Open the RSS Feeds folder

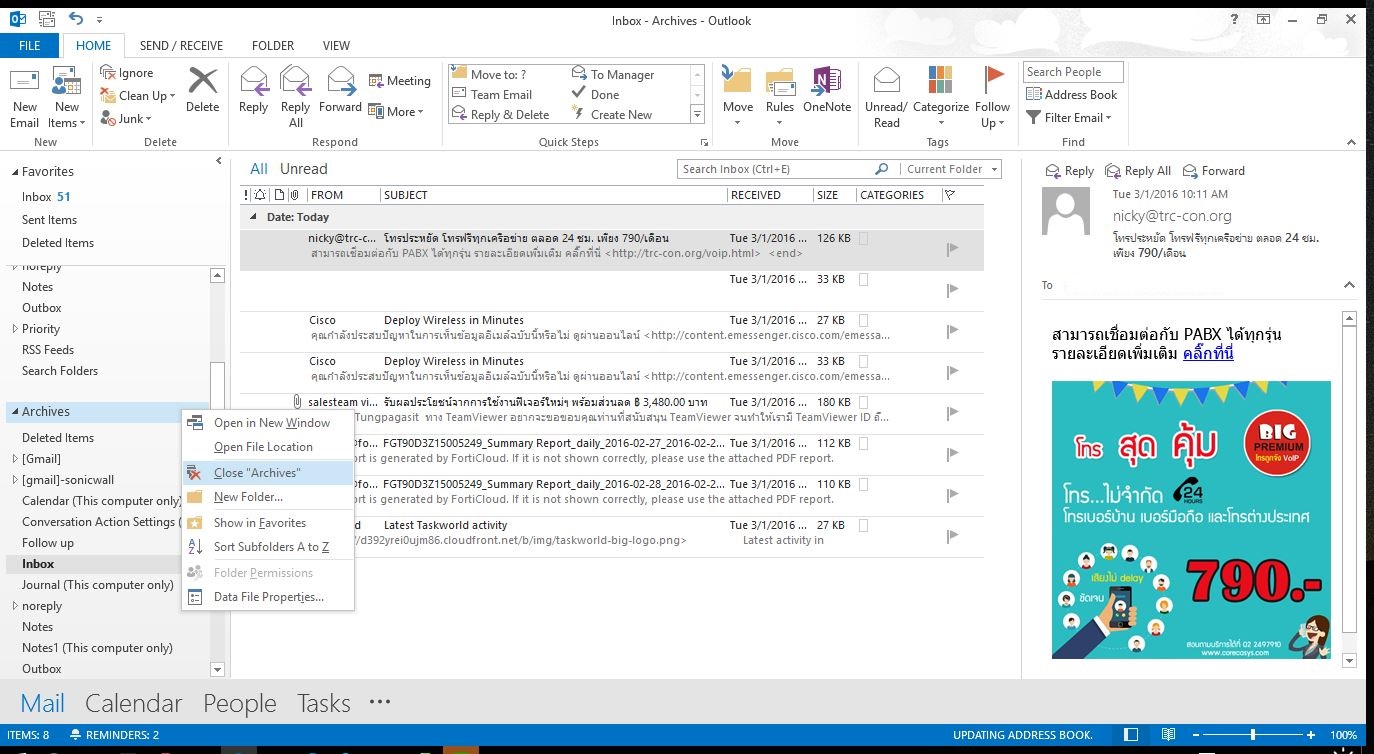point(48,349)
